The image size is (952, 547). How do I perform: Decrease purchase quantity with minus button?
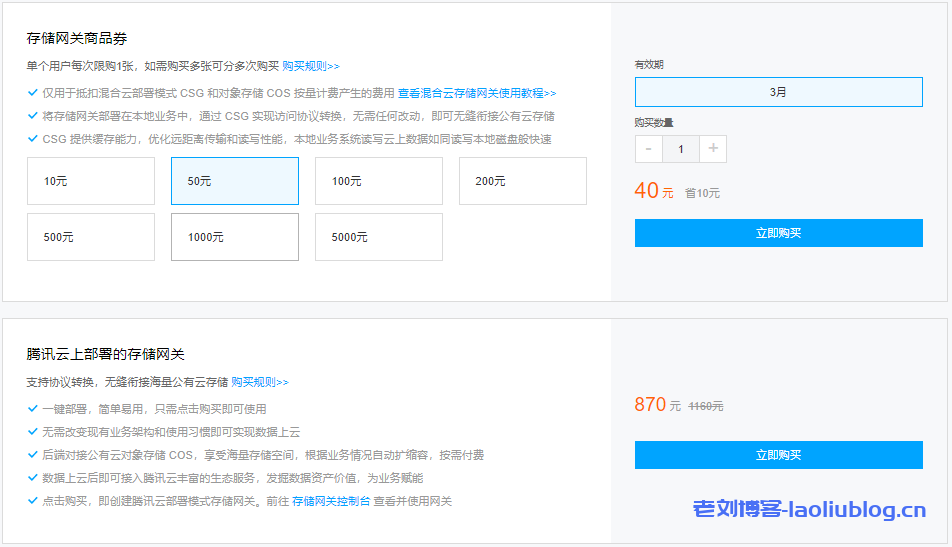point(648,149)
